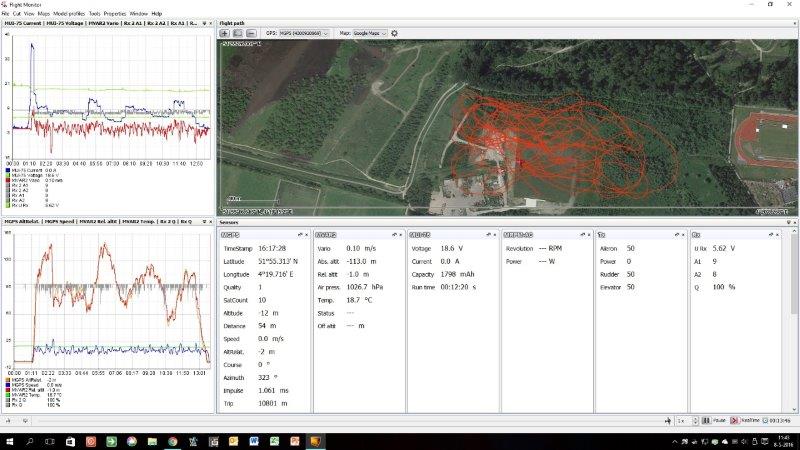This screenshot has height=450, width=800.
Task: Close the Sensors panel
Action: (x=795, y=222)
